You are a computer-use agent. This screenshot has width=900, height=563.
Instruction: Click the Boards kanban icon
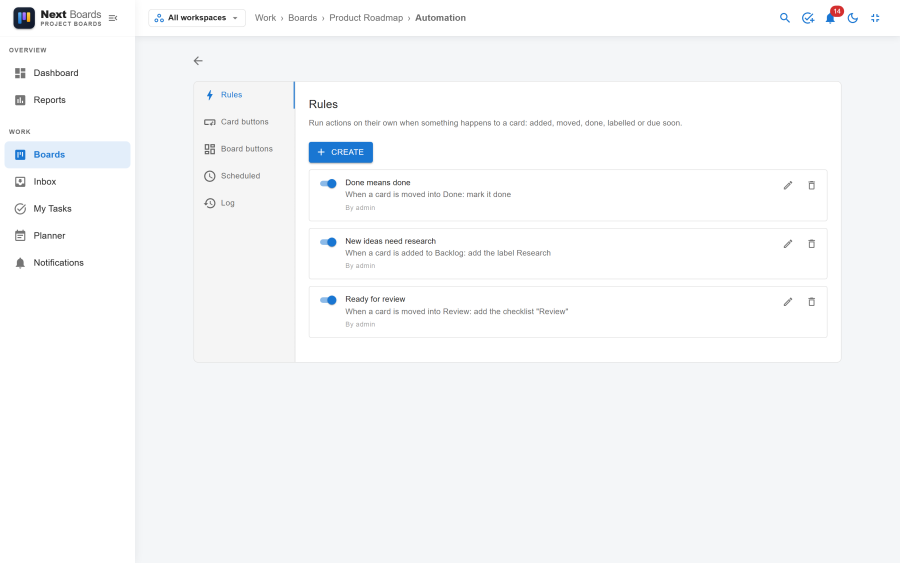pyautogui.click(x=20, y=154)
